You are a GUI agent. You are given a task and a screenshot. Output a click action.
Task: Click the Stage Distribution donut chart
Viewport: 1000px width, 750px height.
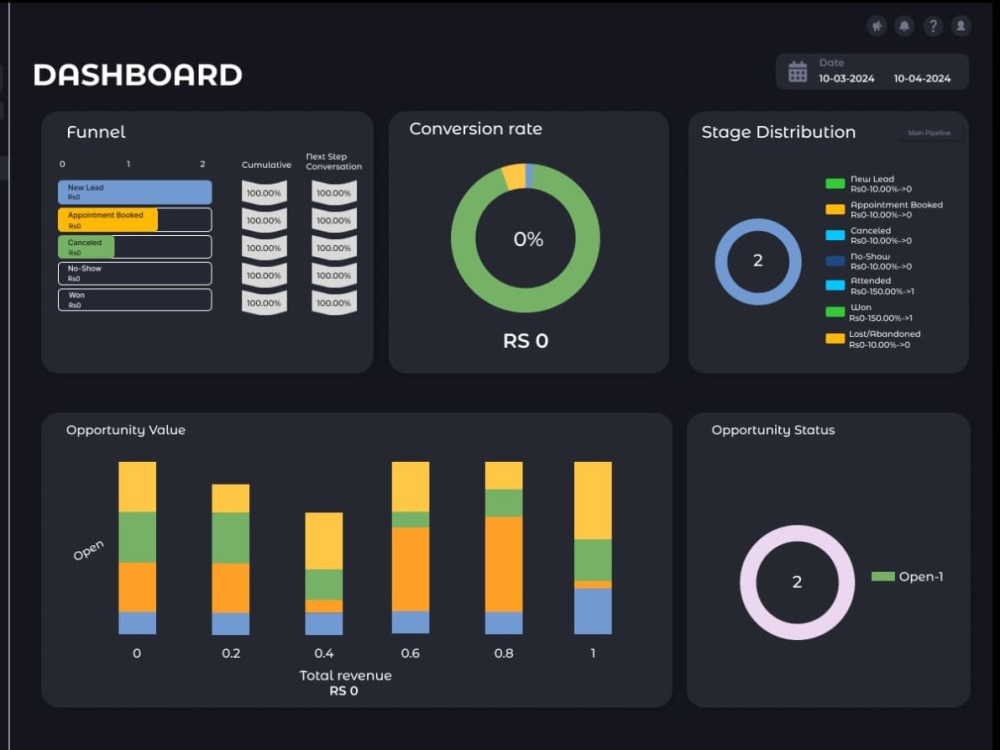pyautogui.click(x=758, y=261)
